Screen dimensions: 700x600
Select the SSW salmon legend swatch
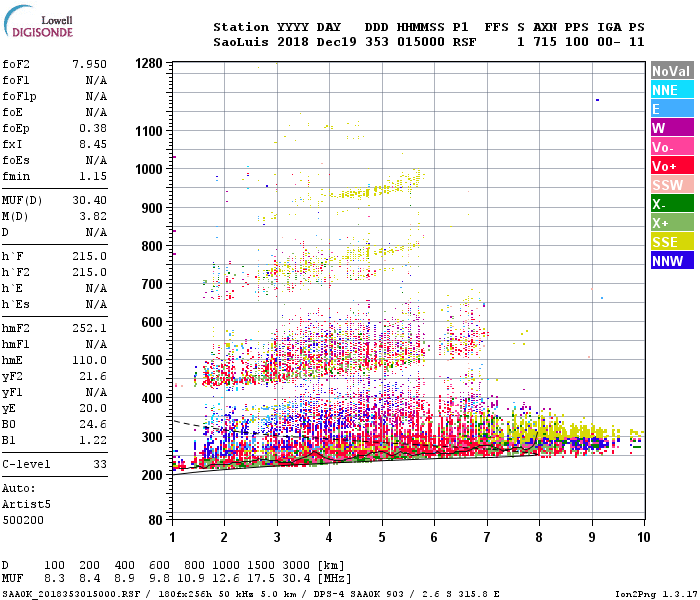pos(672,185)
